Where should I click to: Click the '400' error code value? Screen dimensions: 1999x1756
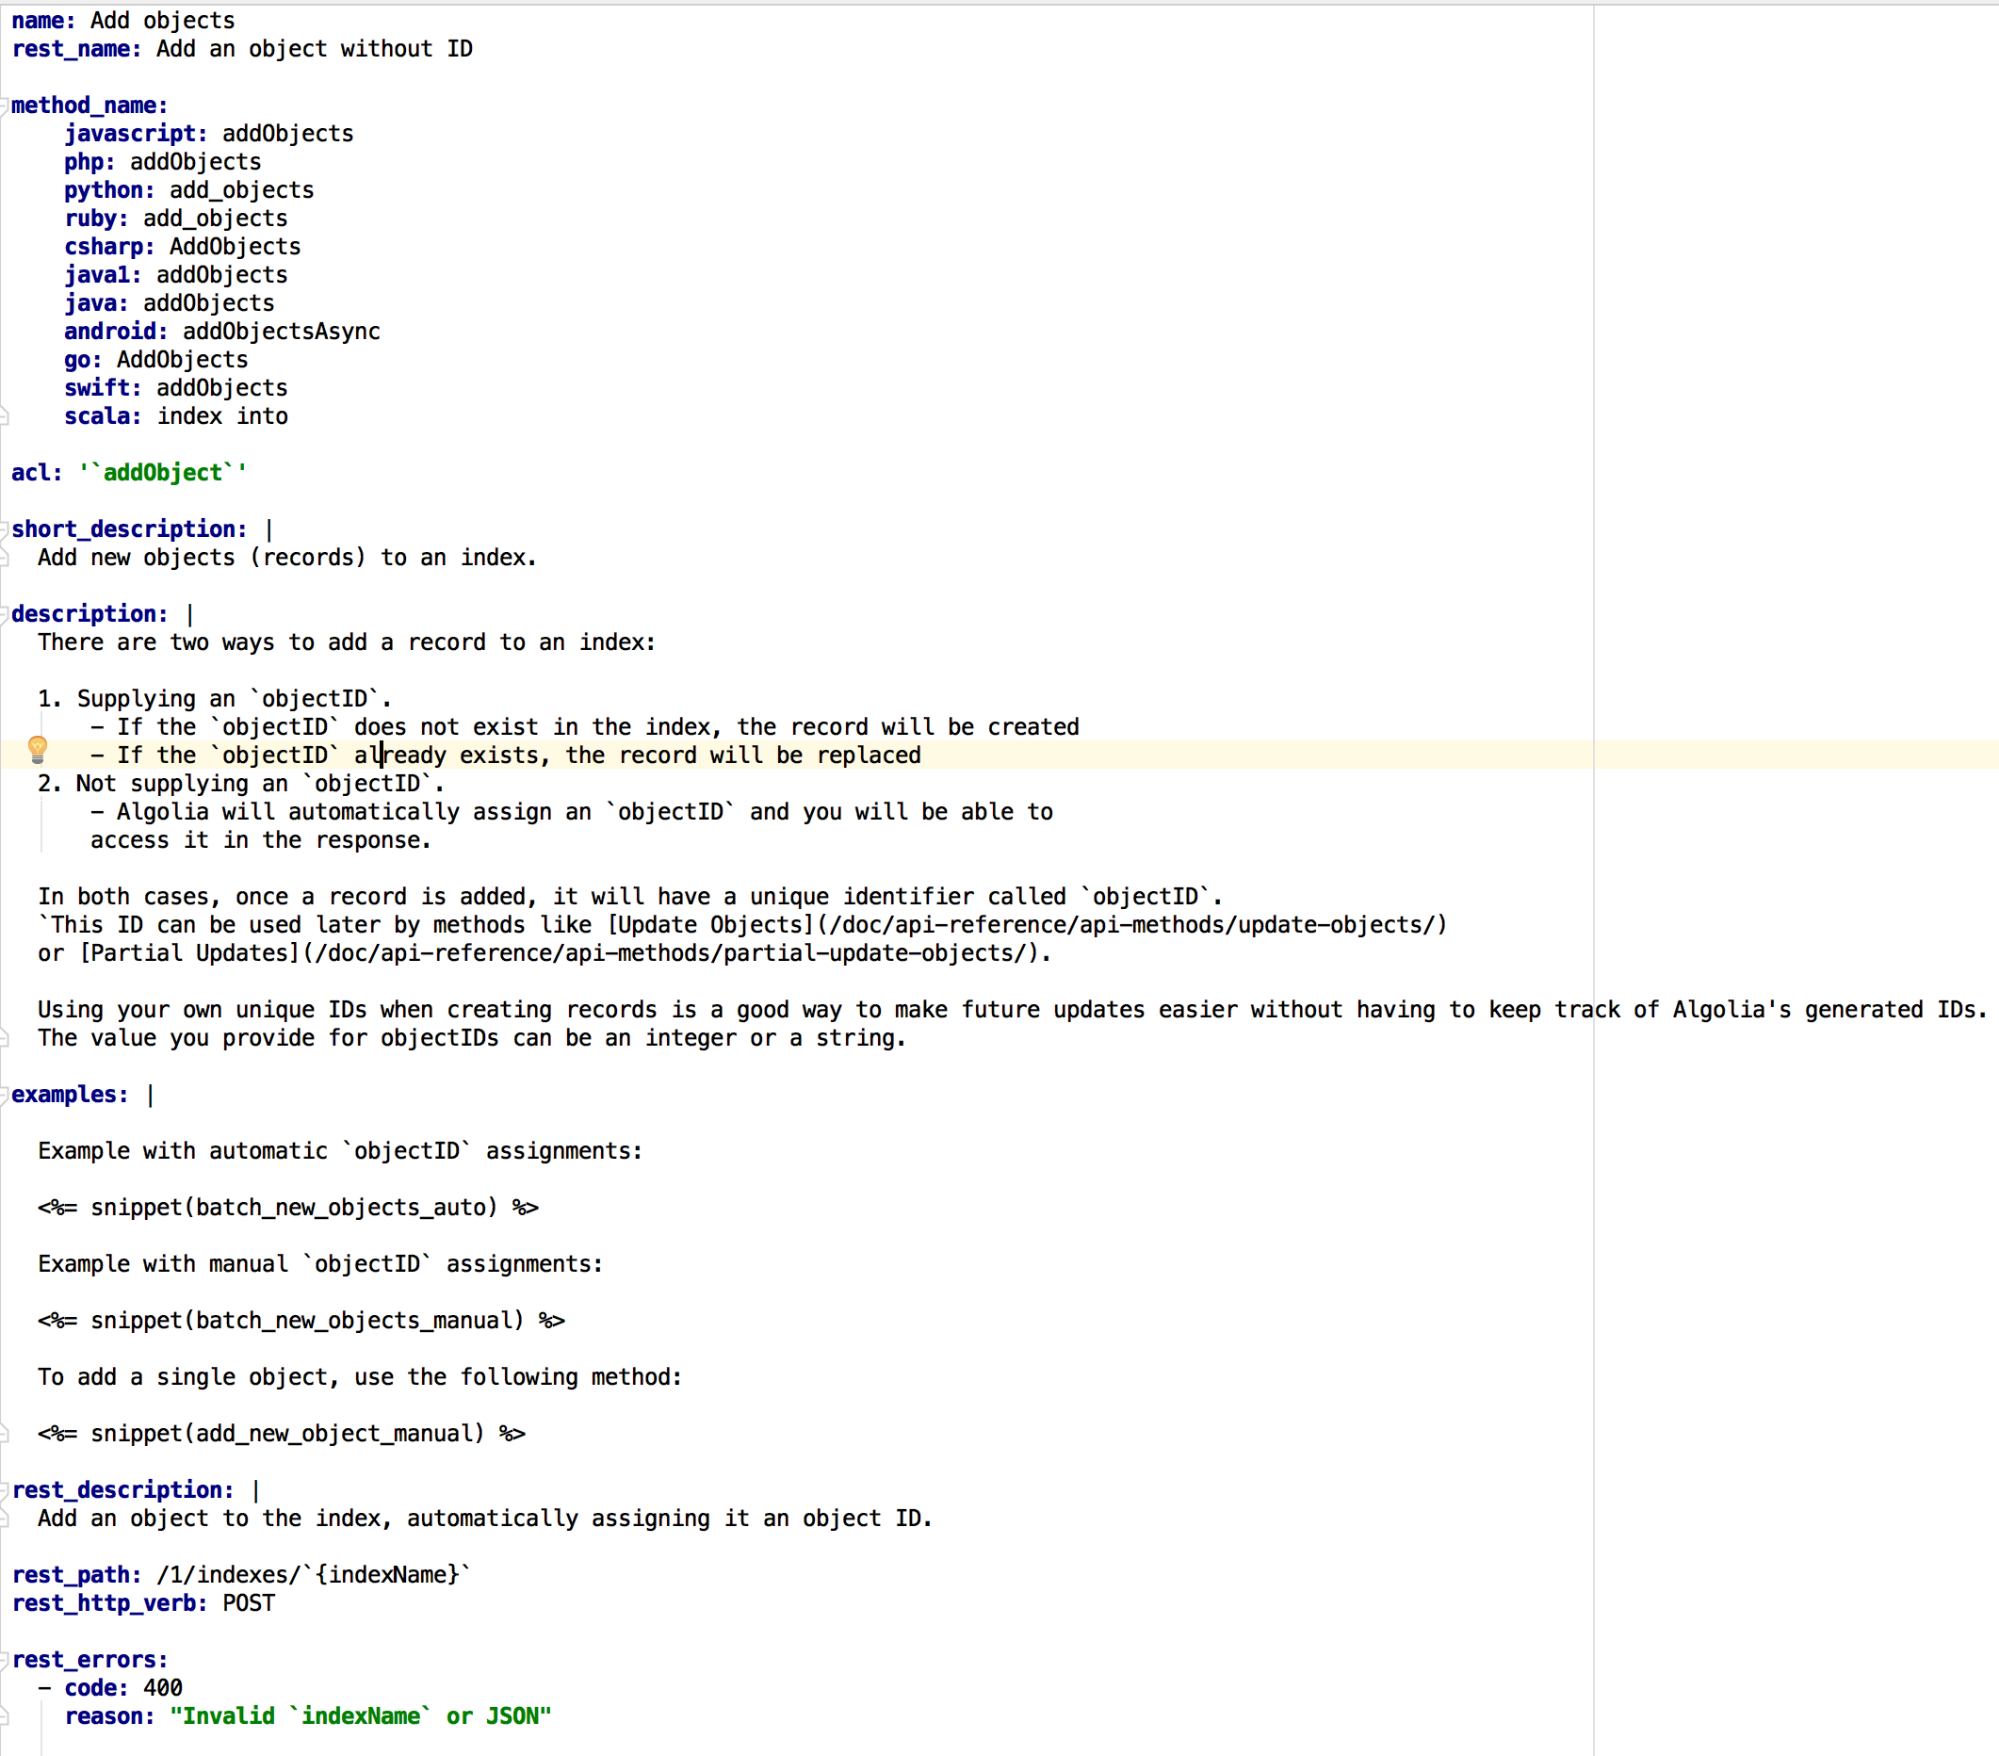click(162, 1688)
